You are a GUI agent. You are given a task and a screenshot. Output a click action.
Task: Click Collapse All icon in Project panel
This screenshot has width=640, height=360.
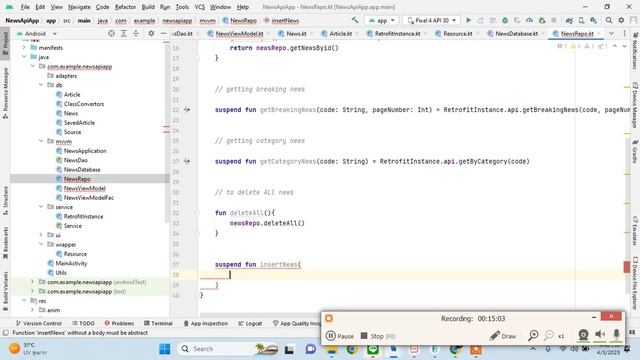[x=136, y=33]
